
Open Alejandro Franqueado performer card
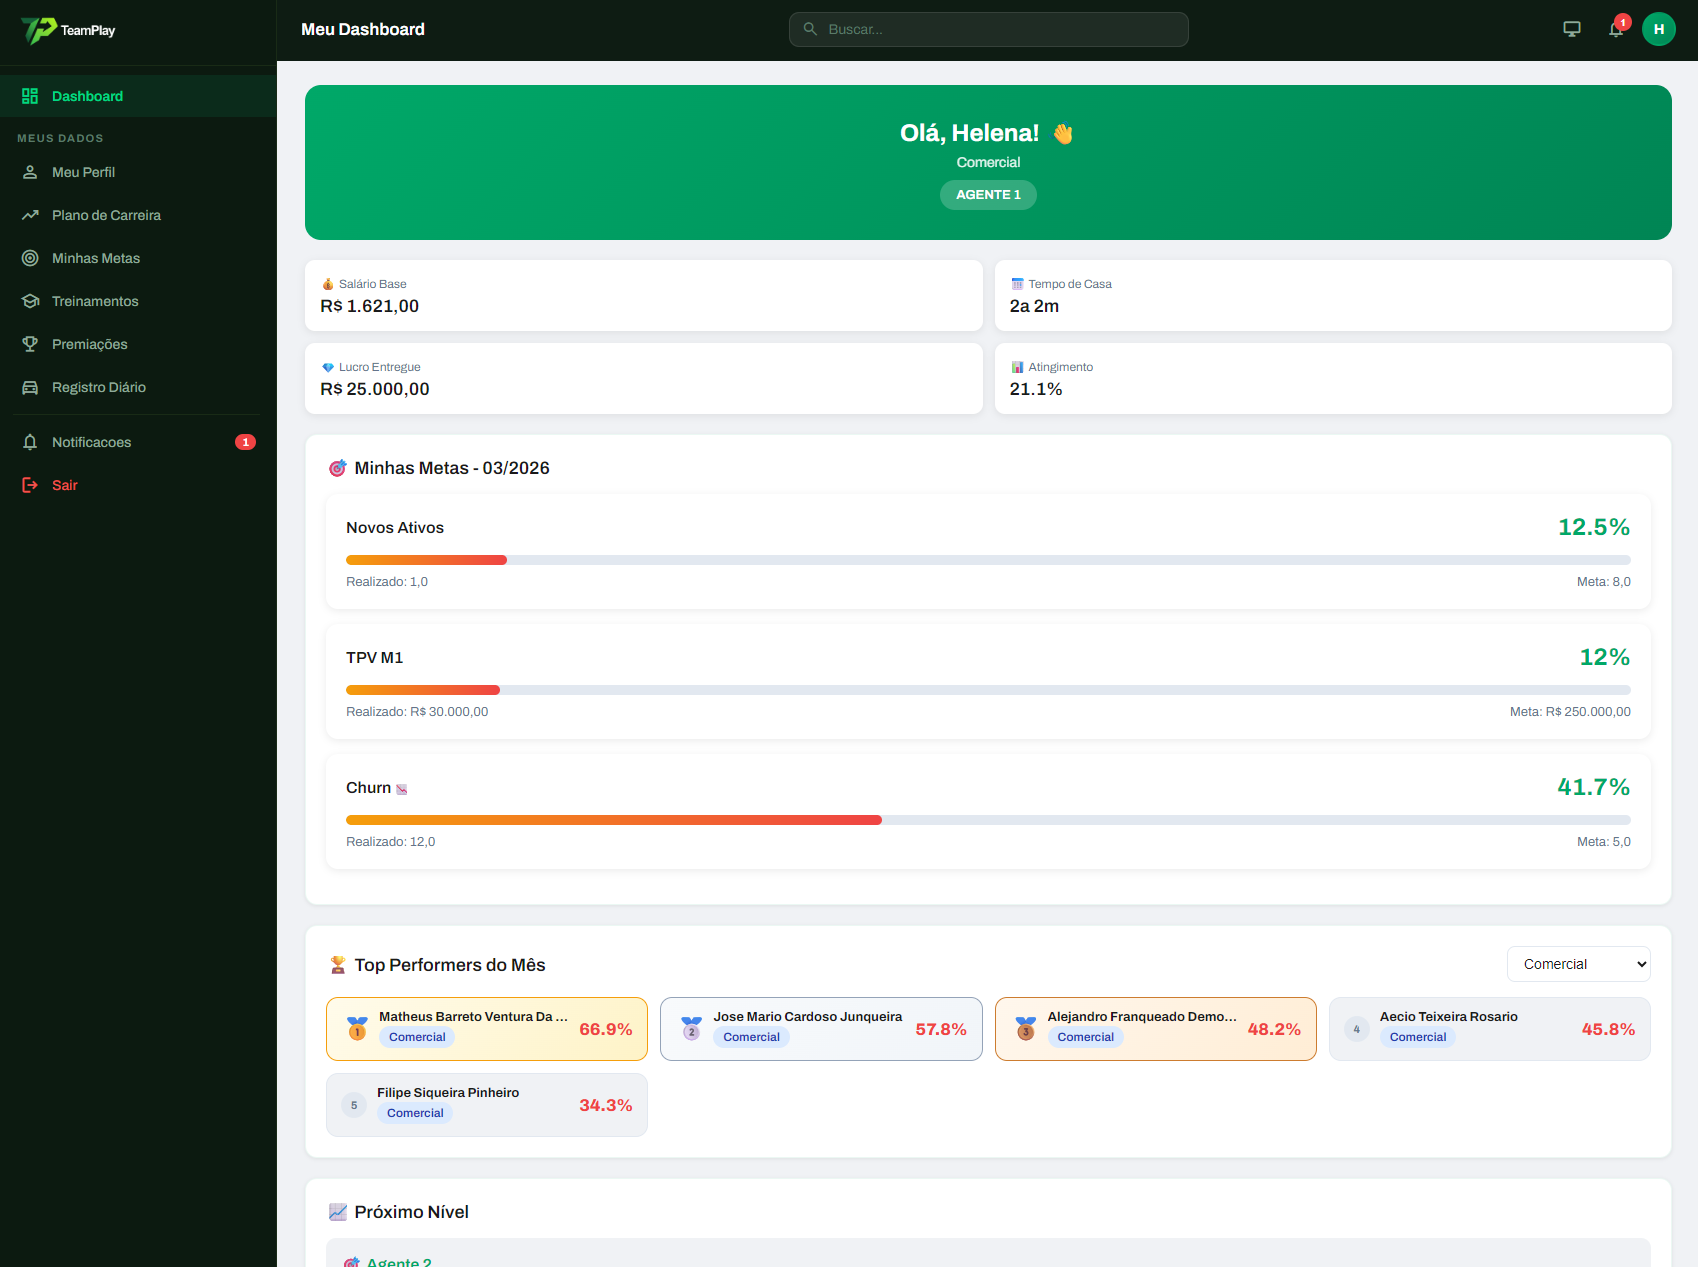pyautogui.click(x=1155, y=1029)
